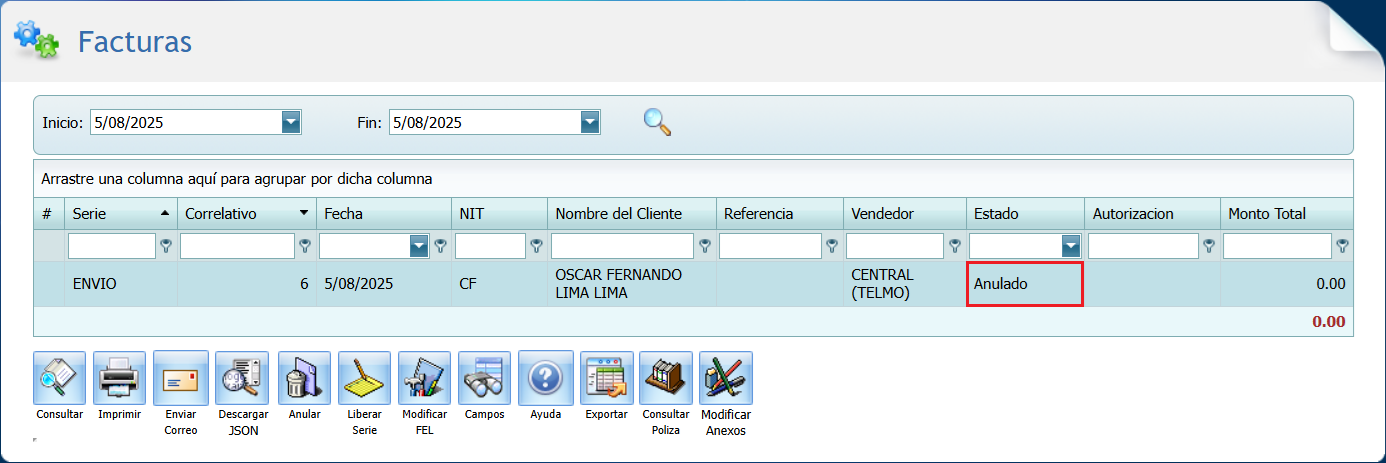Image resolution: width=1386 pixels, height=463 pixels.
Task: Click the Consultar Poliza books icon
Action: 665,377
